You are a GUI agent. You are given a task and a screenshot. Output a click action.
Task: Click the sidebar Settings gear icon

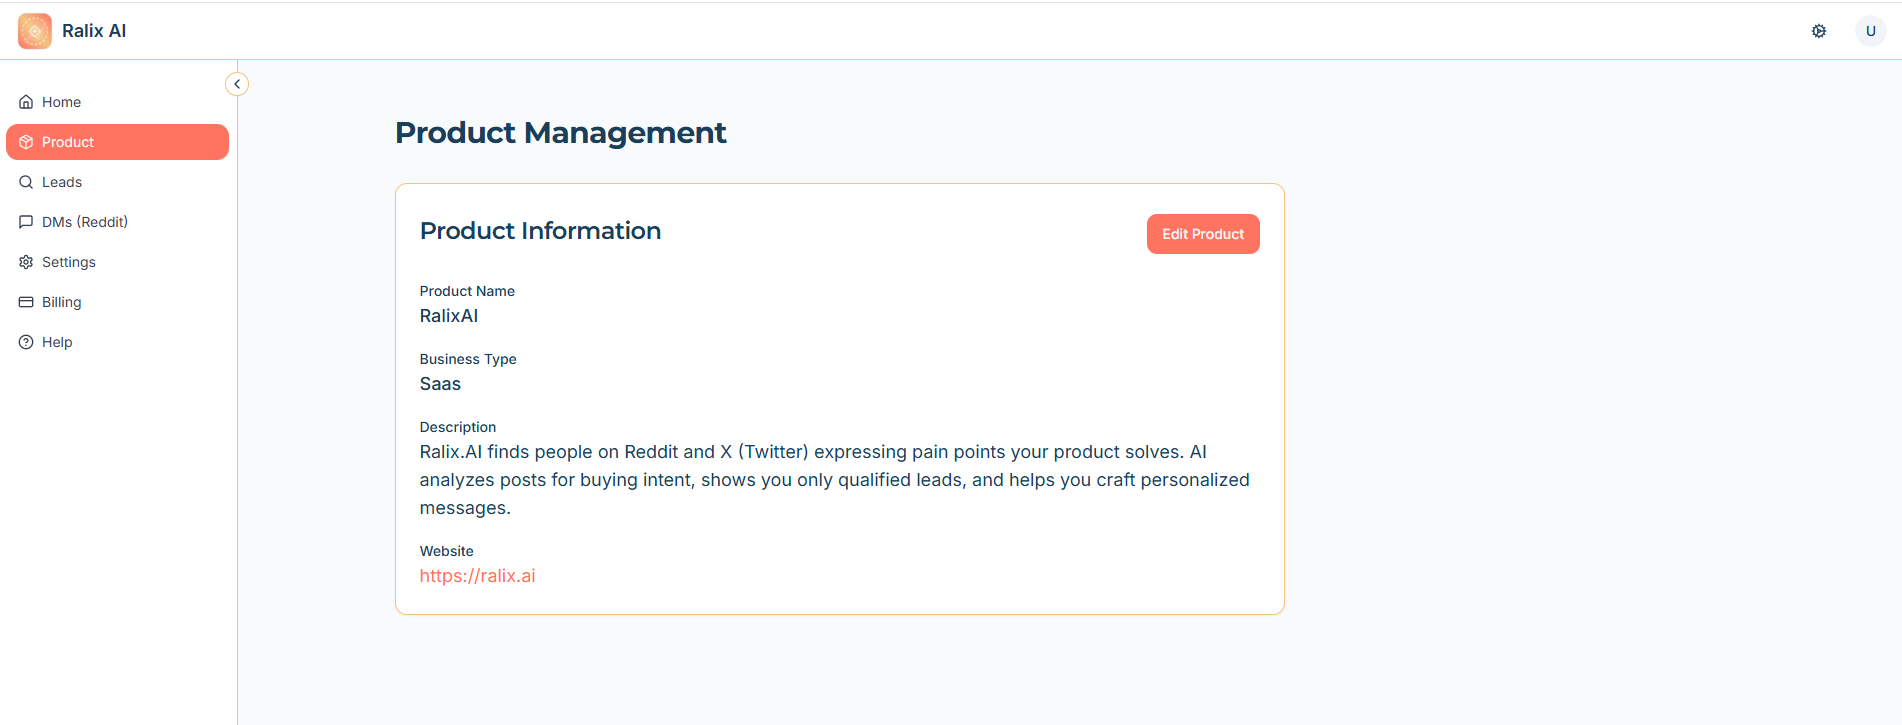[x=26, y=262]
